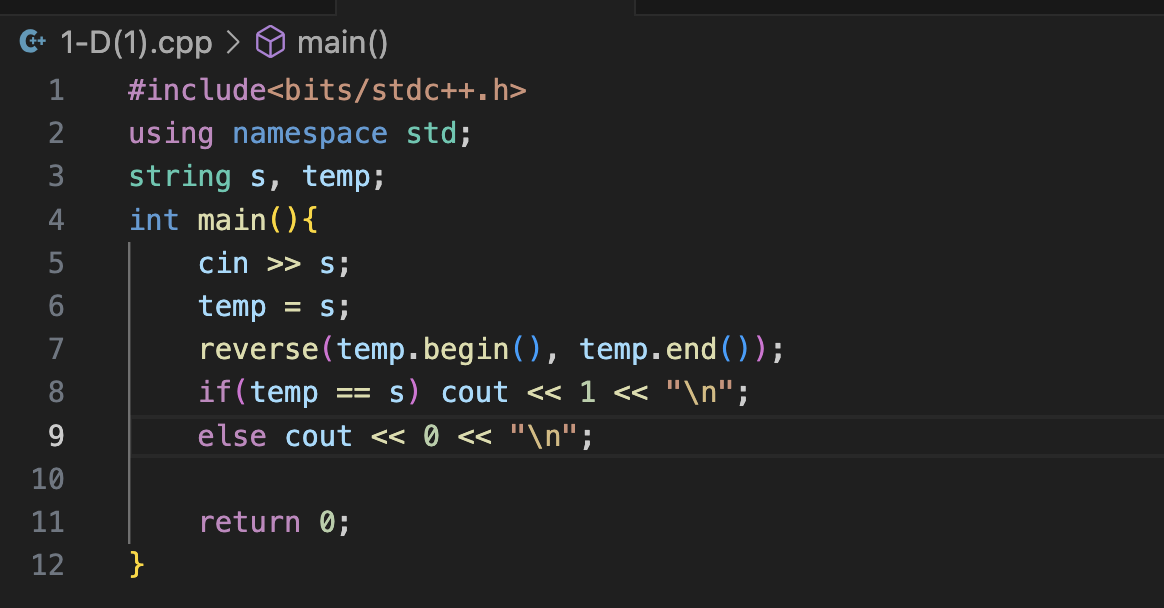The width and height of the screenshot is (1164, 608).
Task: Click line number 4 in the gutter
Action: pos(56,220)
